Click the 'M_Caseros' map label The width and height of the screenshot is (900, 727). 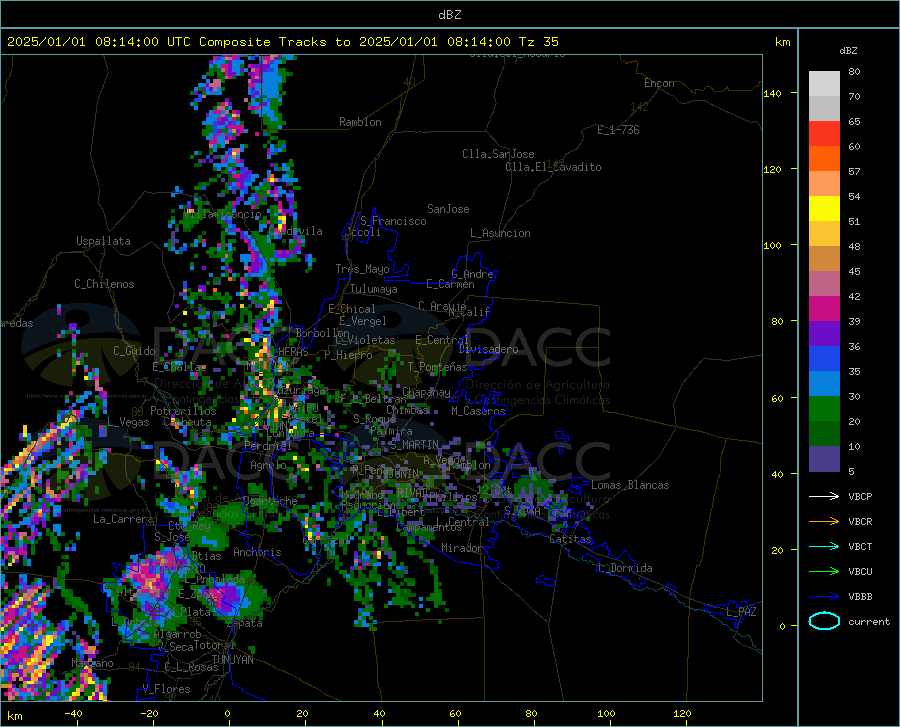[x=478, y=411]
